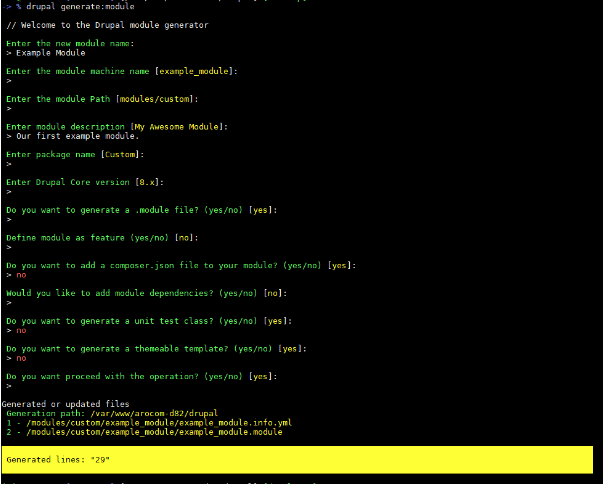Image resolution: width=603 pixels, height=485 pixels.
Task: Click the 'Enter package name' prompt
Action: click(x=75, y=155)
